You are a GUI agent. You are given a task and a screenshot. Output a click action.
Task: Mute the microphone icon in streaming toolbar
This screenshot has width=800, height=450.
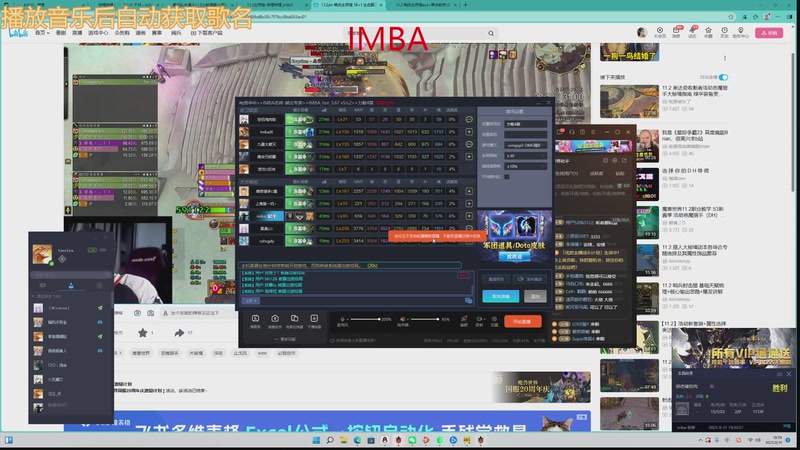[x=342, y=319]
